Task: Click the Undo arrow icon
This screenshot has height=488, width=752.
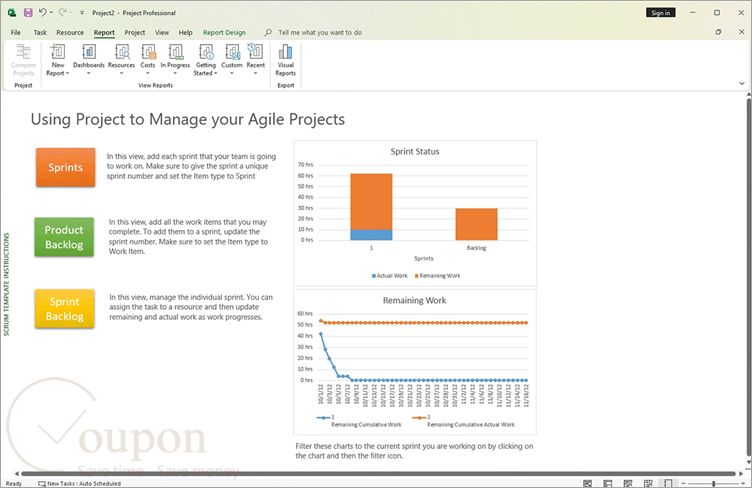Action: coord(43,12)
